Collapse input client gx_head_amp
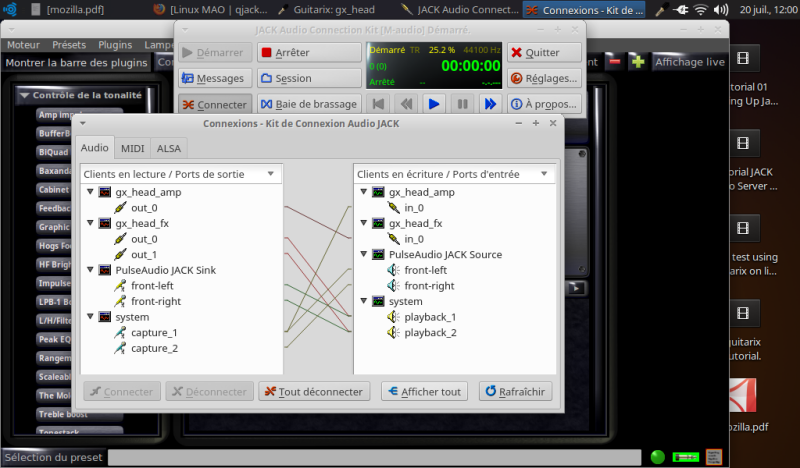 point(364,192)
